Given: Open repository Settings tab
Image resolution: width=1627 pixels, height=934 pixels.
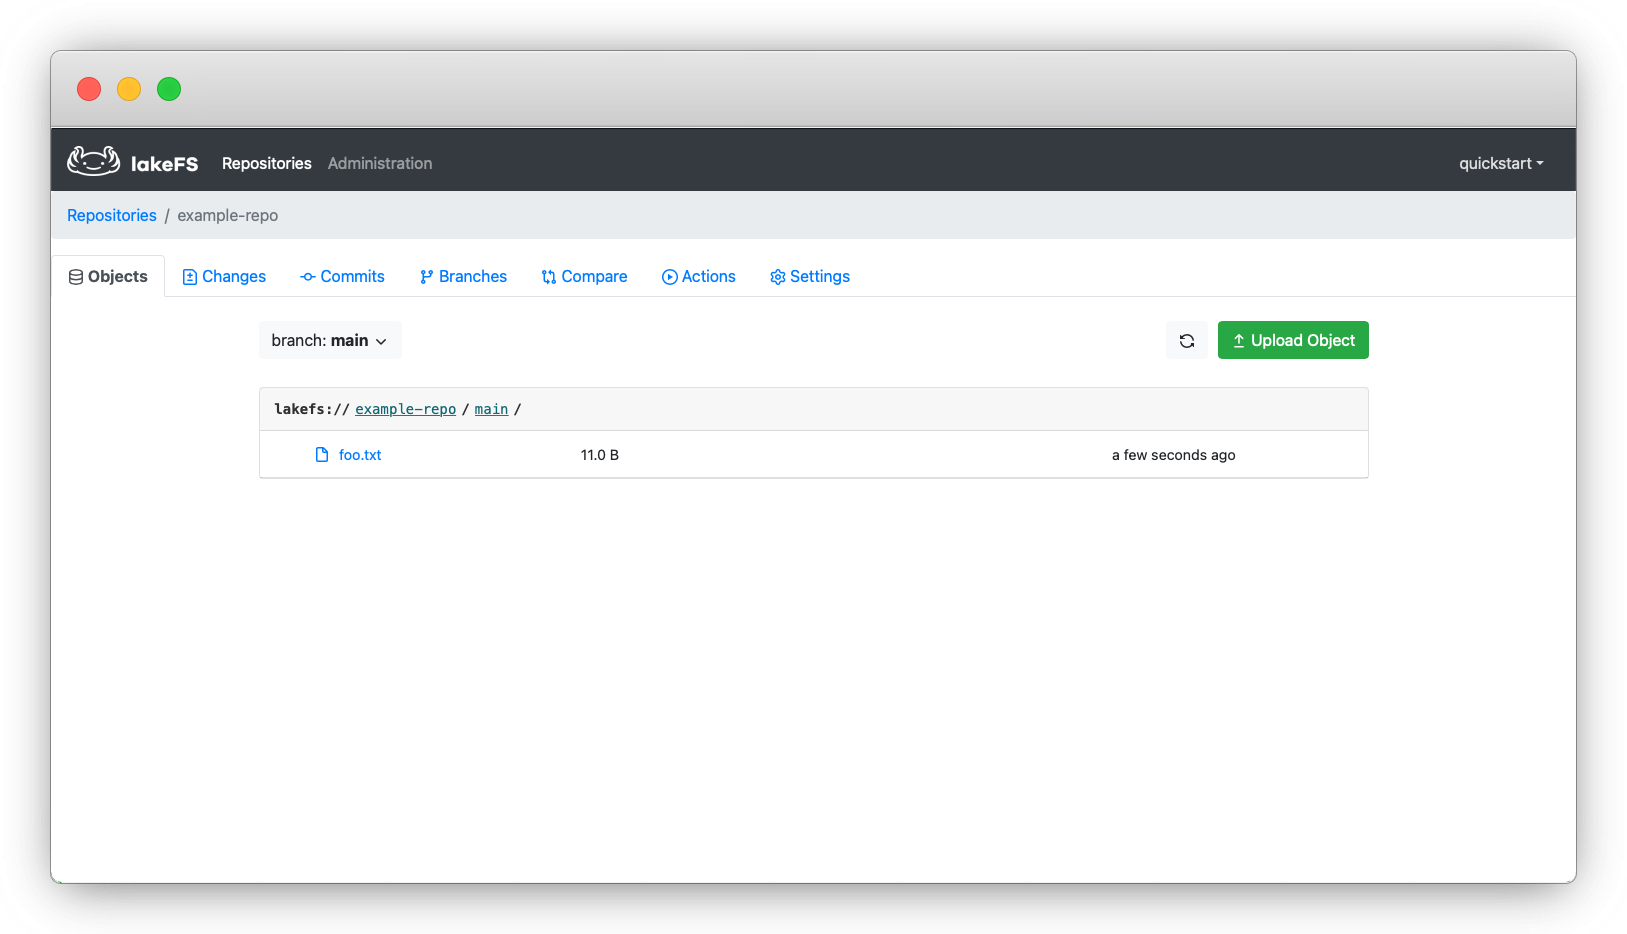Looking at the screenshot, I should point(810,277).
